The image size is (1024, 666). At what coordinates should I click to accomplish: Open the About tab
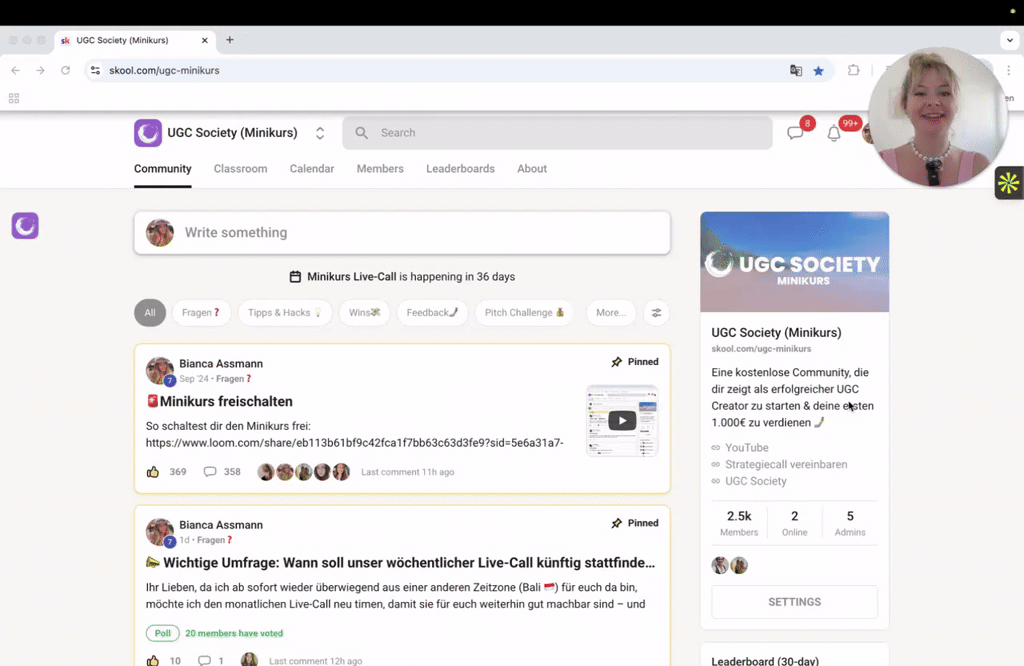(532, 168)
